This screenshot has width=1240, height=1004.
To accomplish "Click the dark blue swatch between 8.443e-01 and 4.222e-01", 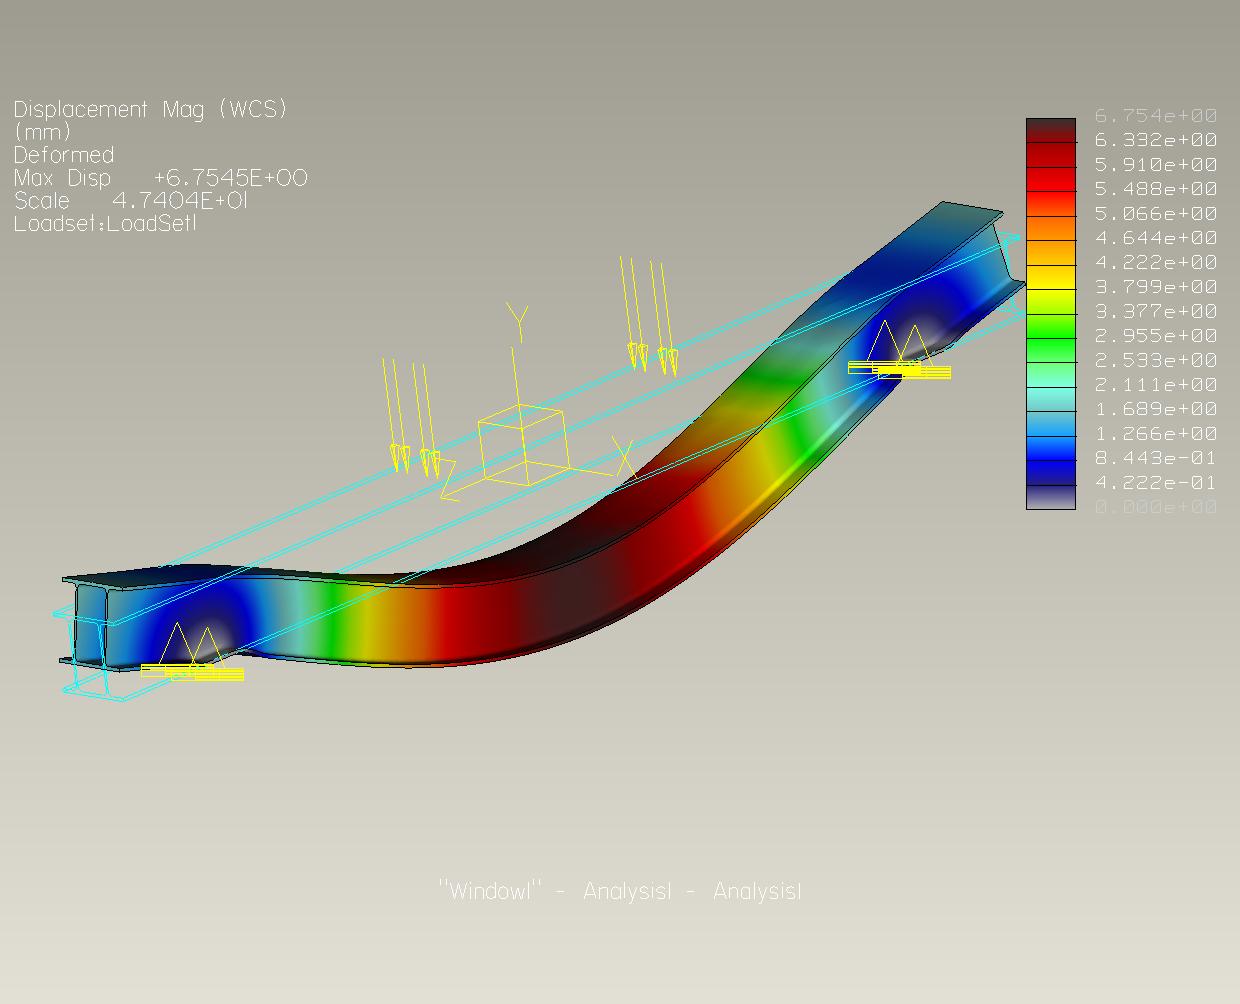I will tap(1051, 473).
